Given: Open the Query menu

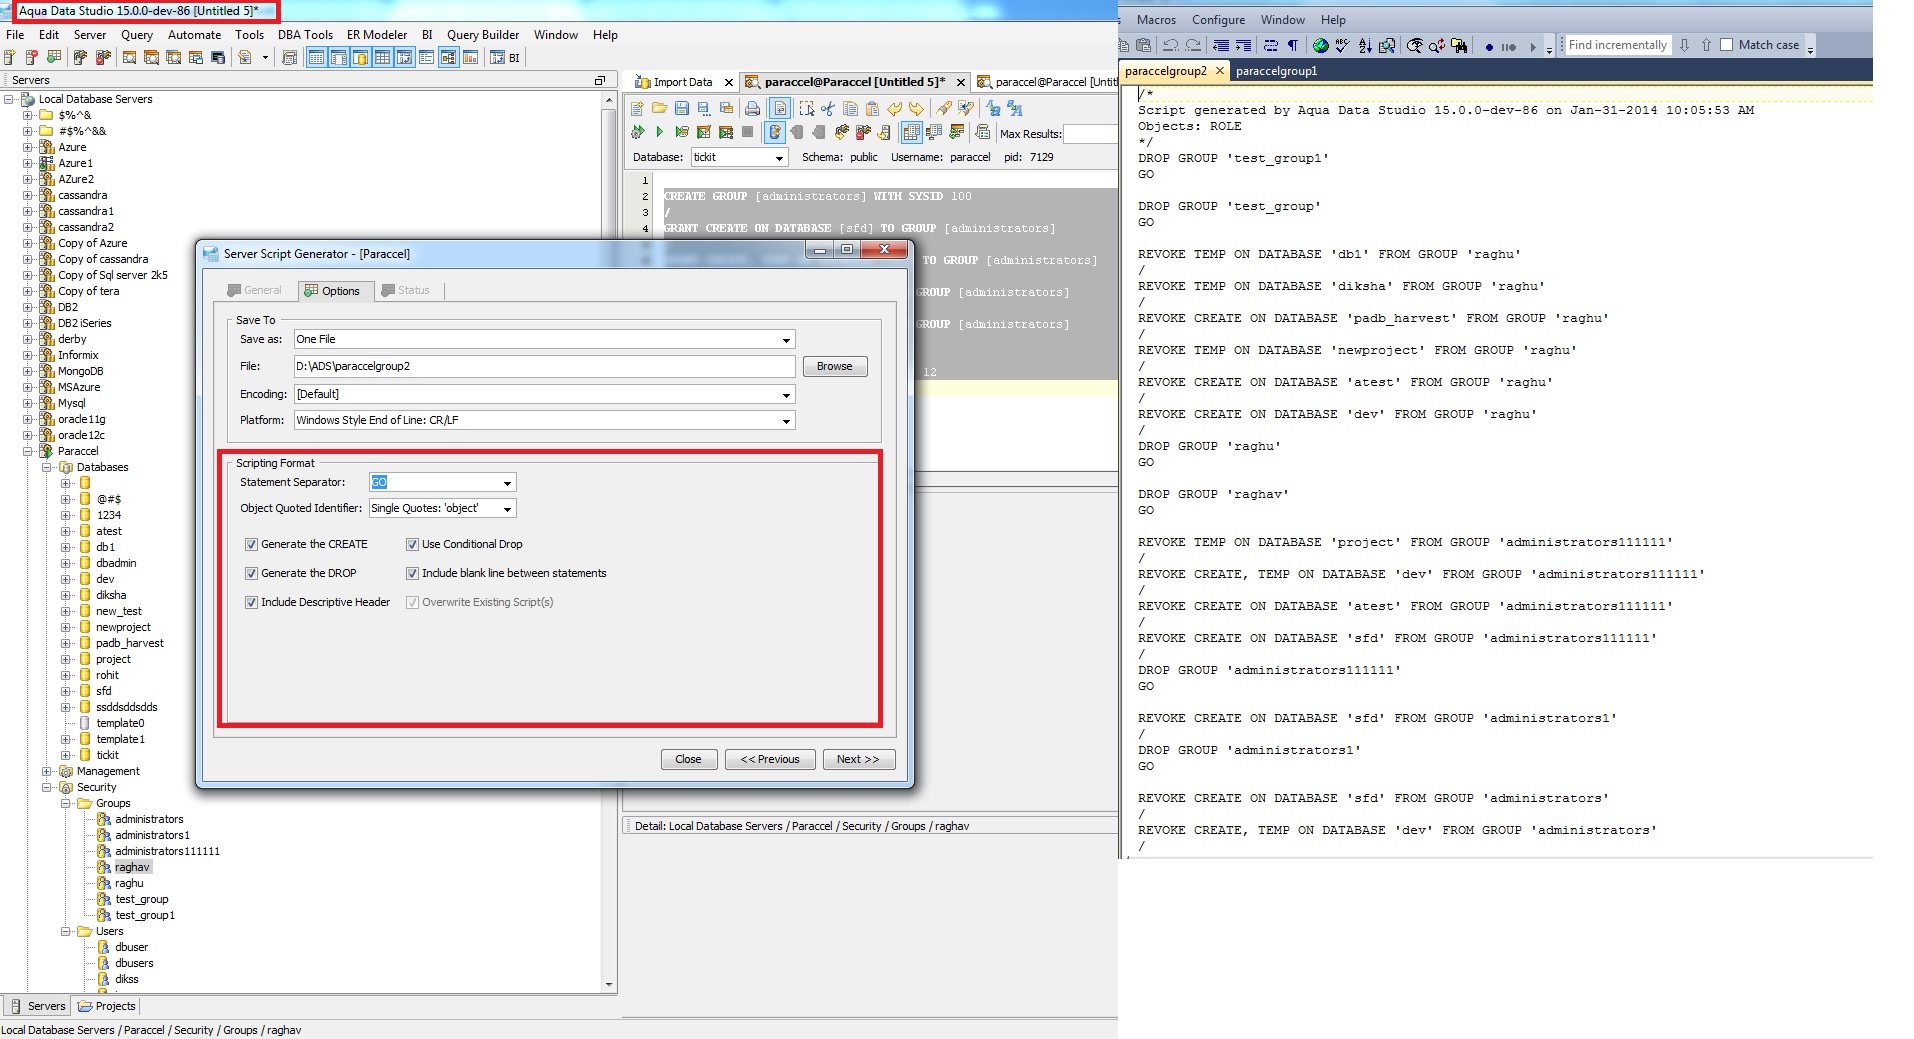Looking at the screenshot, I should [x=137, y=35].
